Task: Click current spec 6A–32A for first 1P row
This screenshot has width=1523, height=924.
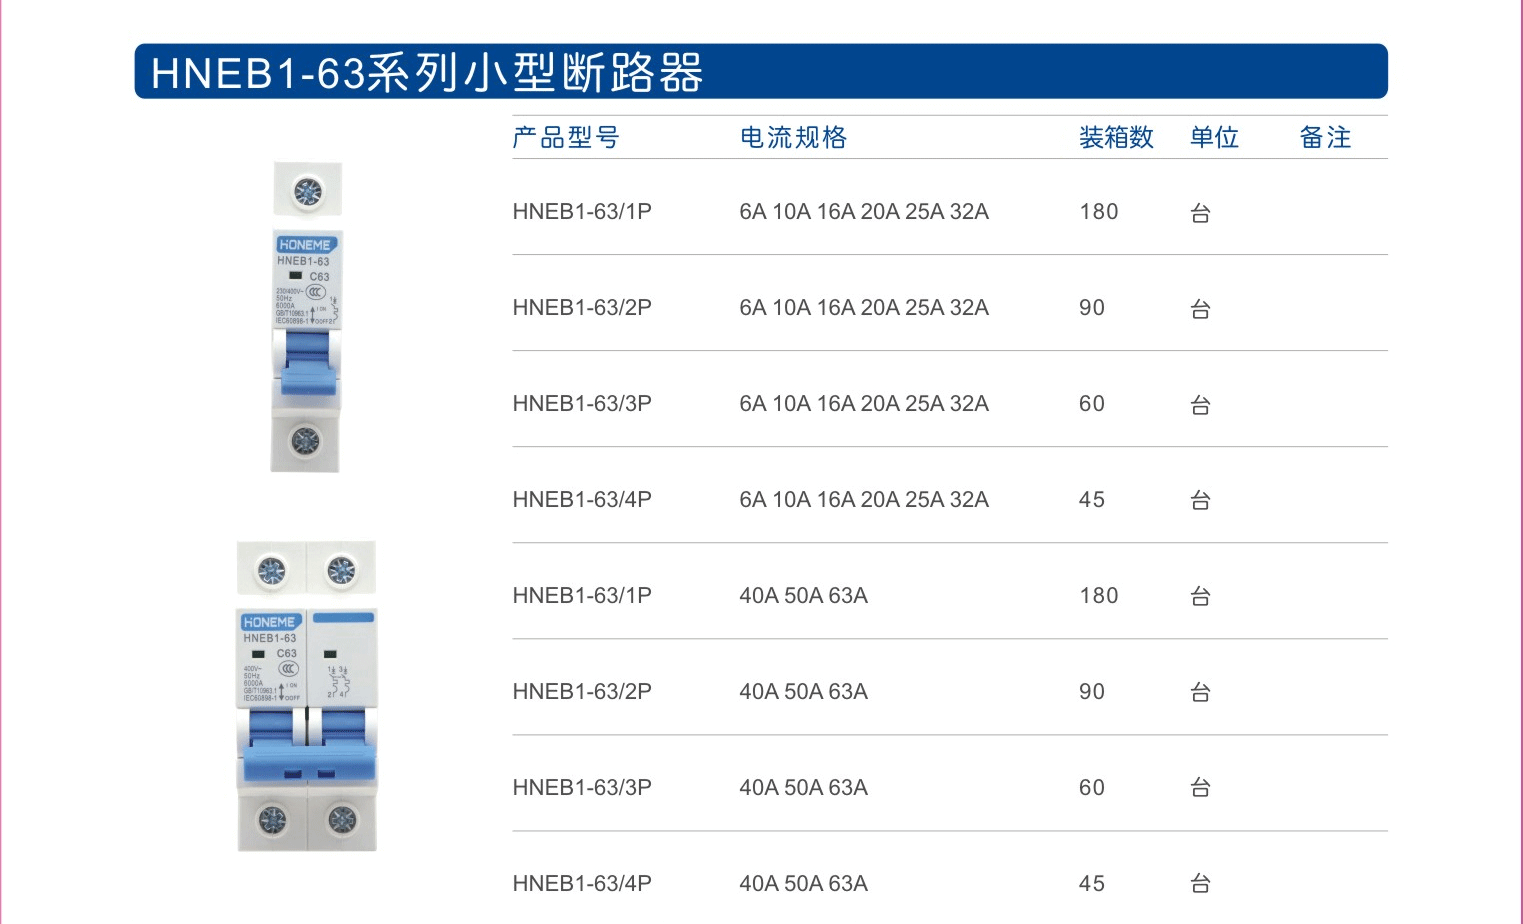Action: pyautogui.click(x=864, y=212)
